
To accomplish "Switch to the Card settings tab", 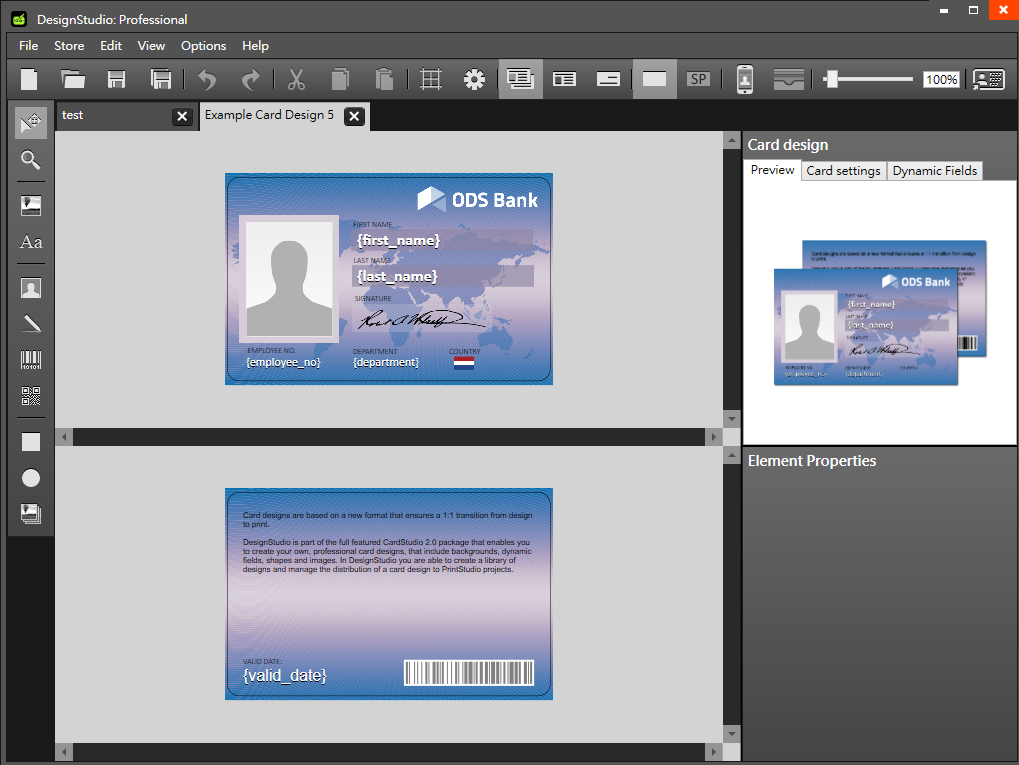I will [843, 170].
